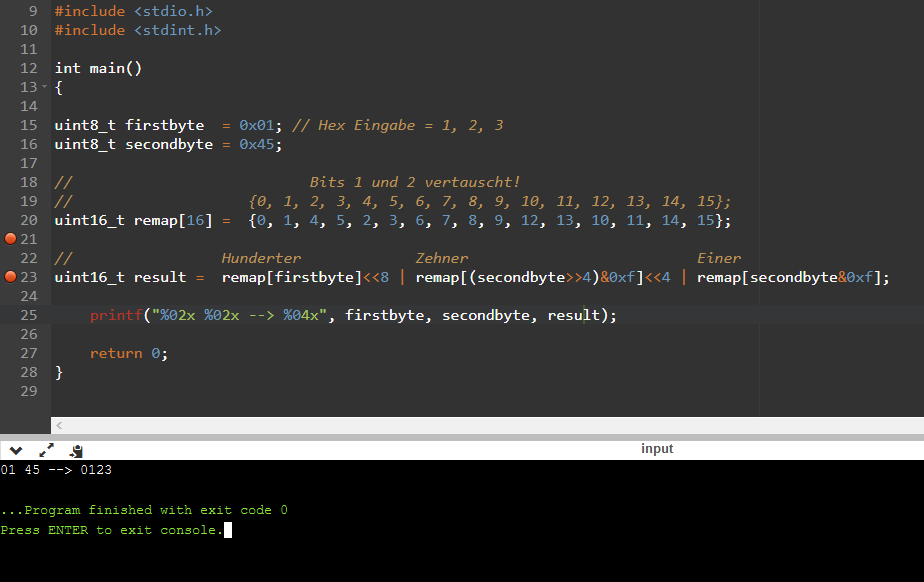Viewport: 924px width, 582px height.
Task: Click the value 0x45 on line 16
Action: (x=256, y=144)
